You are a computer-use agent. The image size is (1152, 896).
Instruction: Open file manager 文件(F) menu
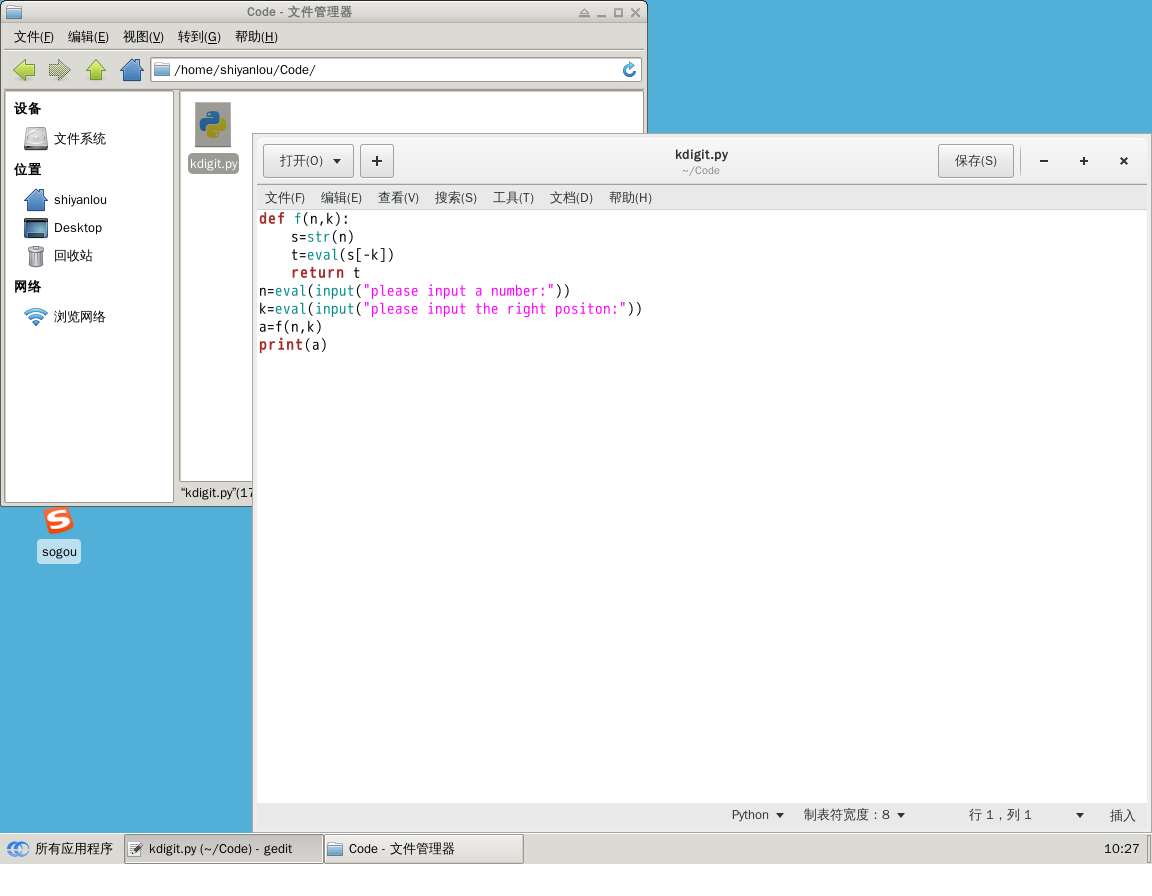pyautogui.click(x=34, y=37)
